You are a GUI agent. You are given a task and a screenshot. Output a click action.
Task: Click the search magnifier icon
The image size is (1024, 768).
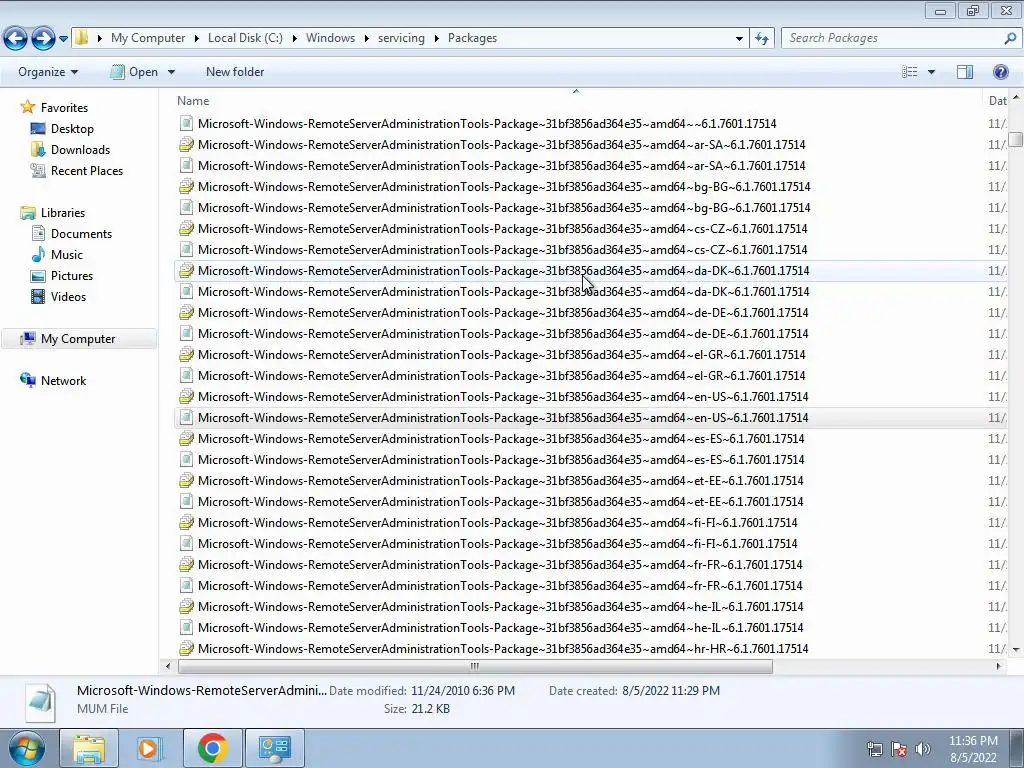(x=1010, y=38)
